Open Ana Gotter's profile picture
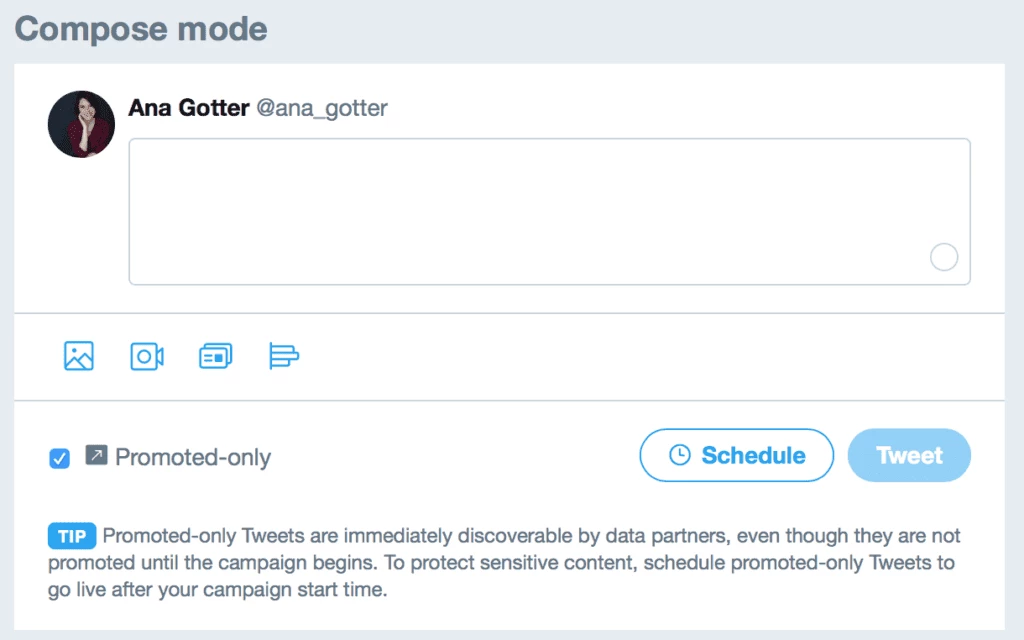1024x640 pixels. point(81,124)
